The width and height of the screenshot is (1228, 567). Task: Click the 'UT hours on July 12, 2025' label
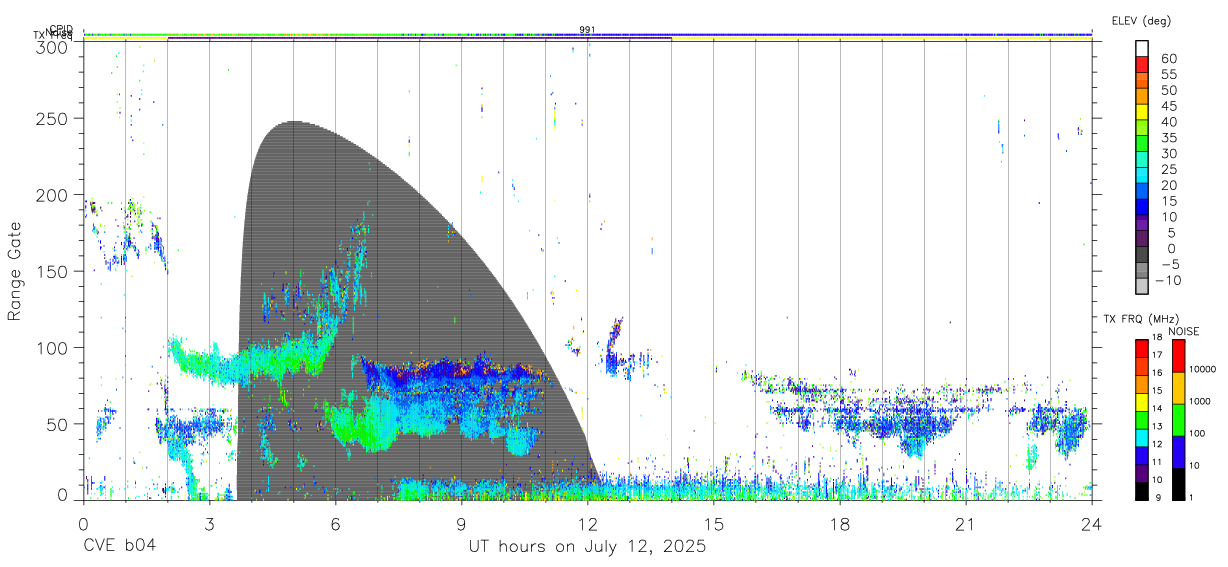587,547
